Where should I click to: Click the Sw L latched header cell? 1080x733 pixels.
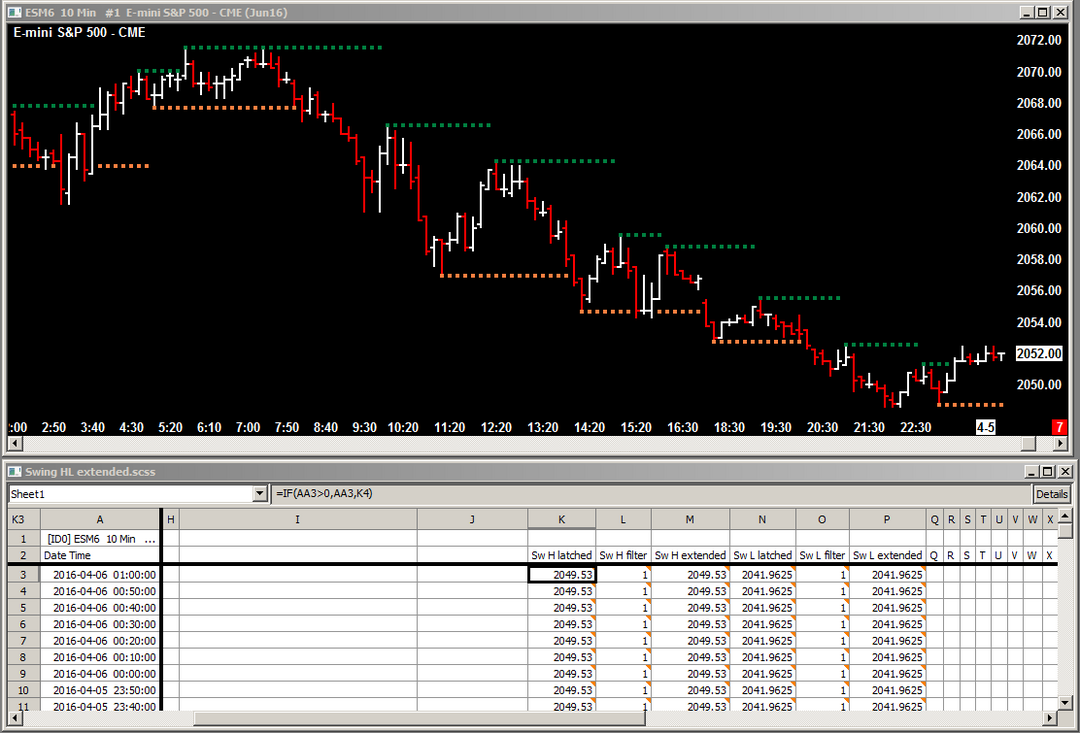(762, 555)
